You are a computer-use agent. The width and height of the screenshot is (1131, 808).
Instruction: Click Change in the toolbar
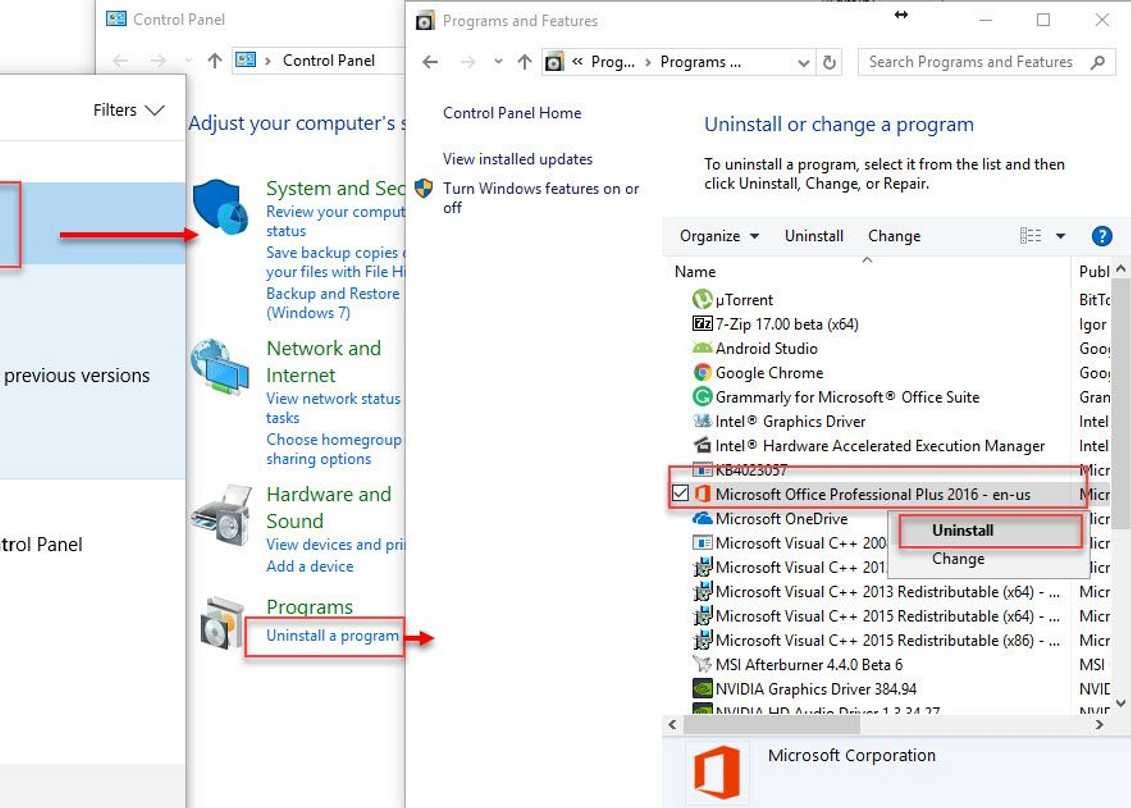click(x=894, y=236)
